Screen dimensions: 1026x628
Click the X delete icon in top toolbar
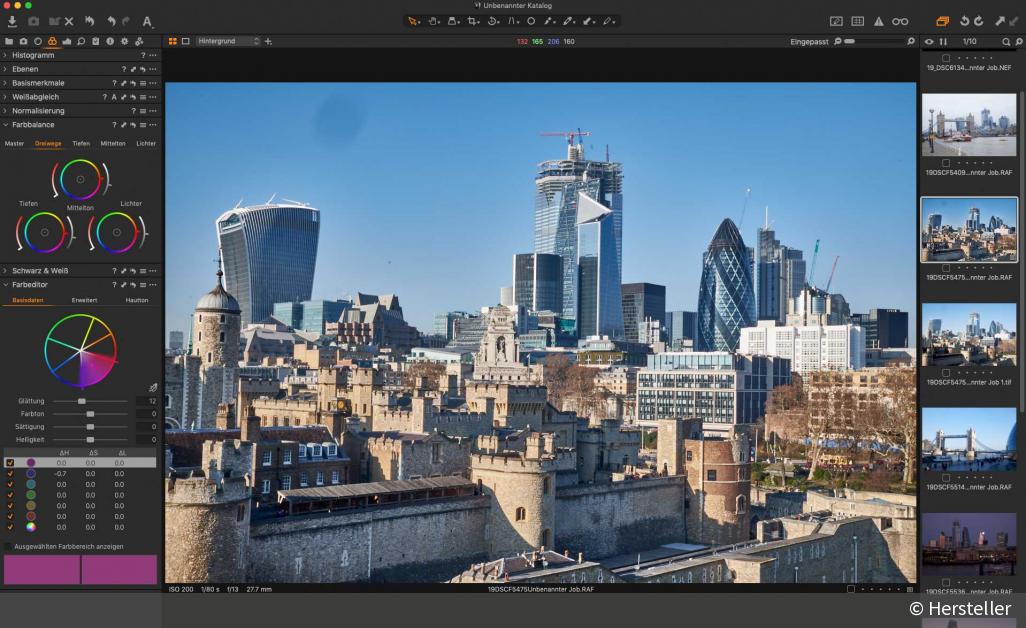(69, 22)
